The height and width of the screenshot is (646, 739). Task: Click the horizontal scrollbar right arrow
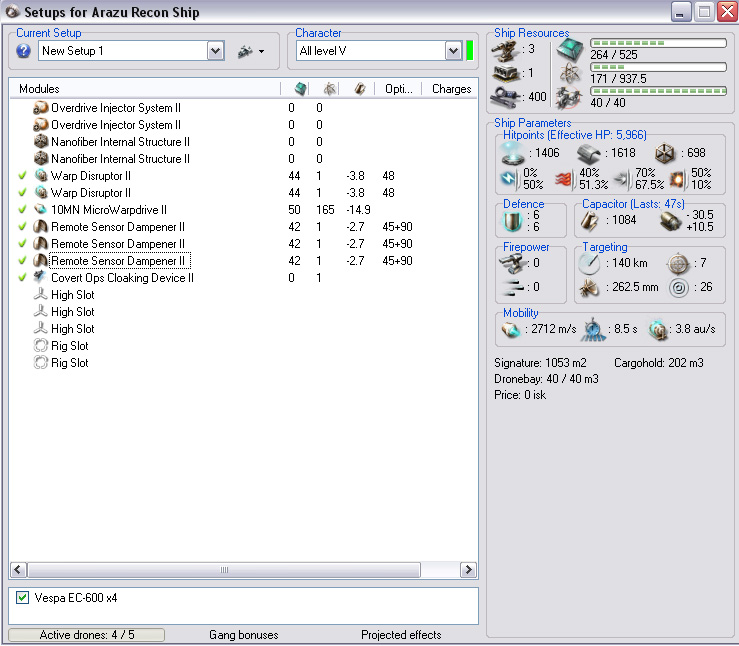[x=468, y=569]
